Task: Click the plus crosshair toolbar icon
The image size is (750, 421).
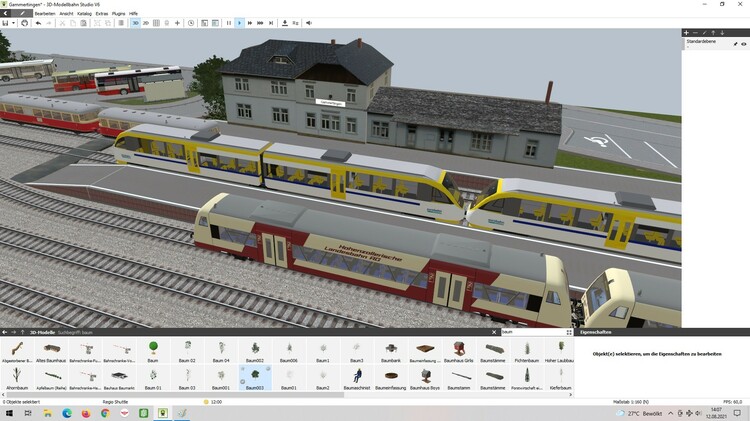Action: (177, 23)
